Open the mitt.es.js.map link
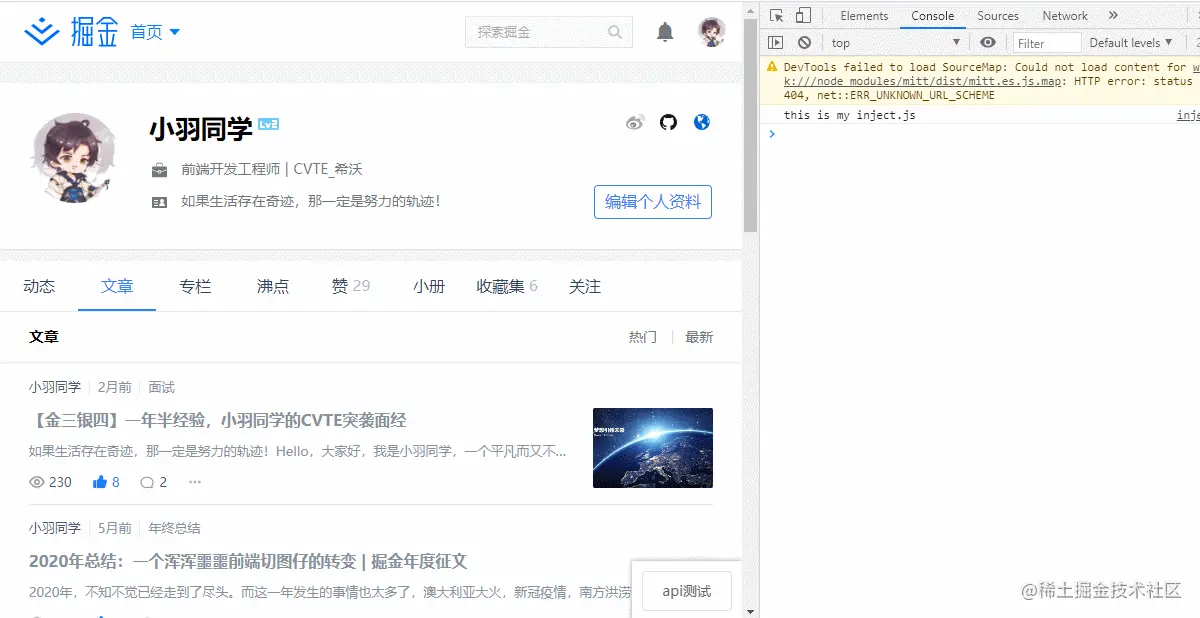Viewport: 1200px width, 618px height. click(922, 81)
